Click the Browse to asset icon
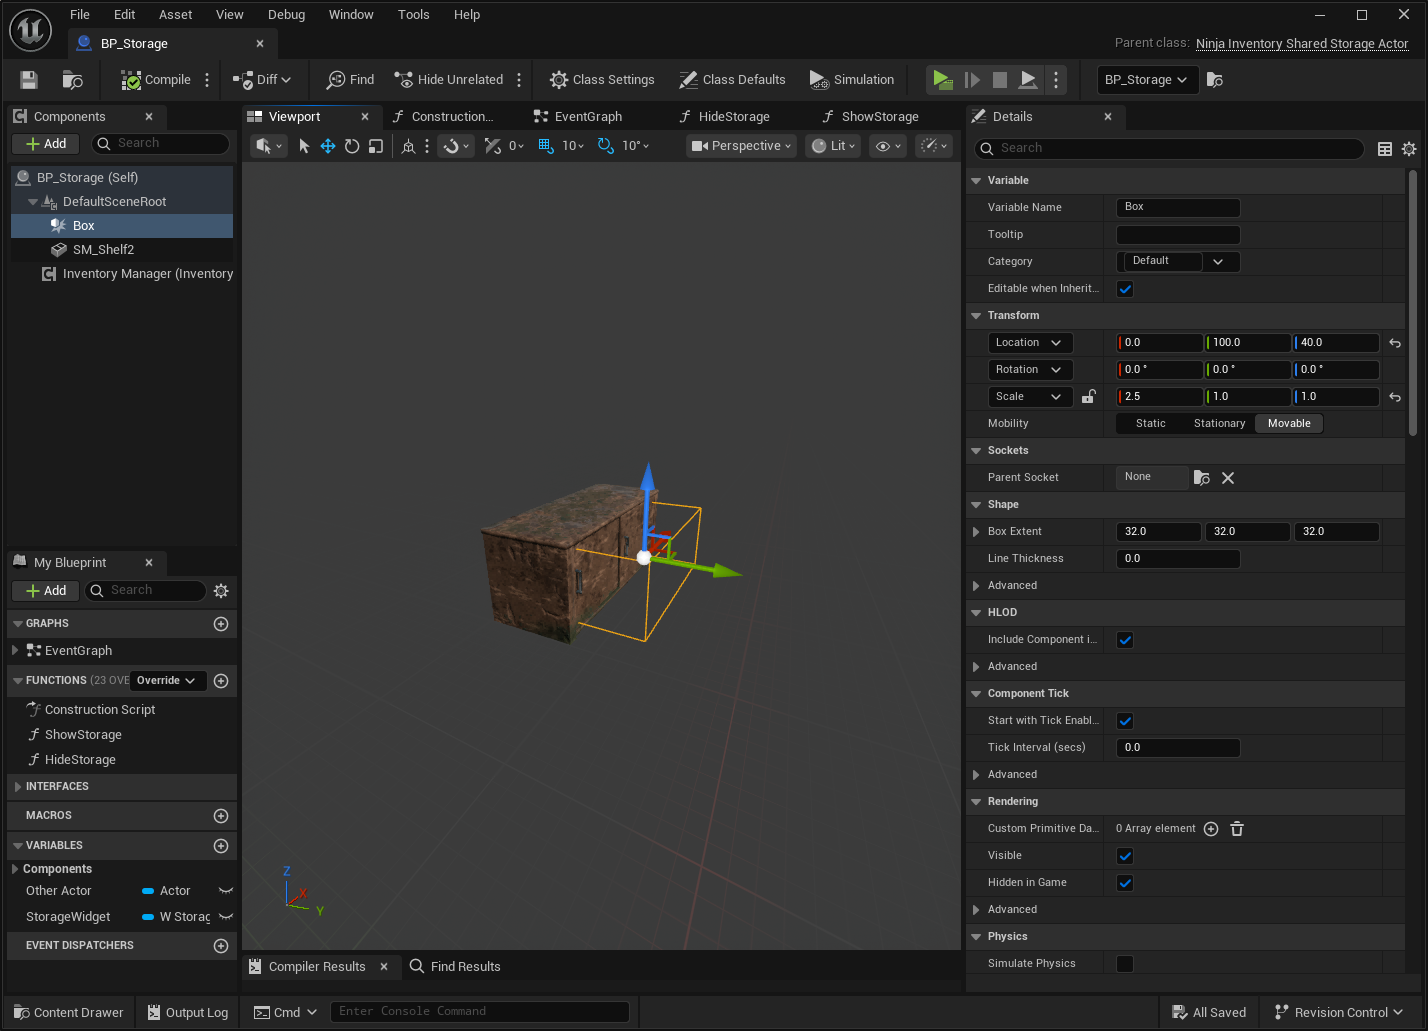 [72, 80]
